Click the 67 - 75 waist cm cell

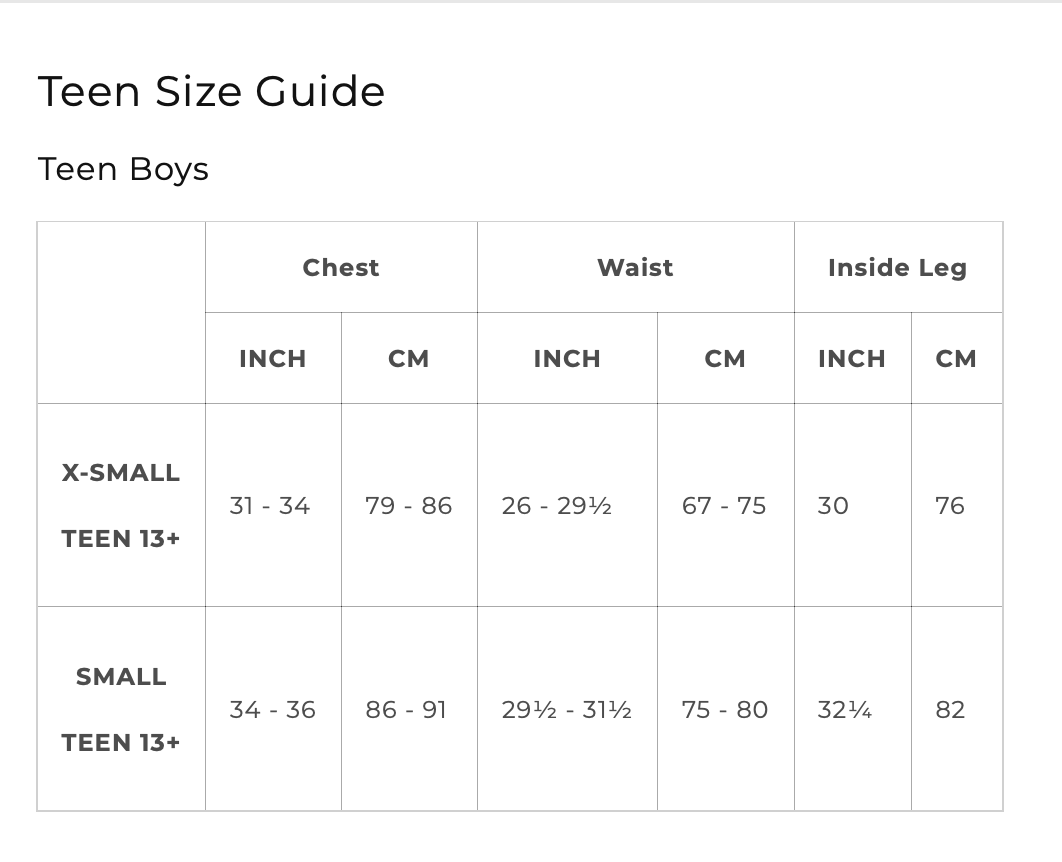724,506
